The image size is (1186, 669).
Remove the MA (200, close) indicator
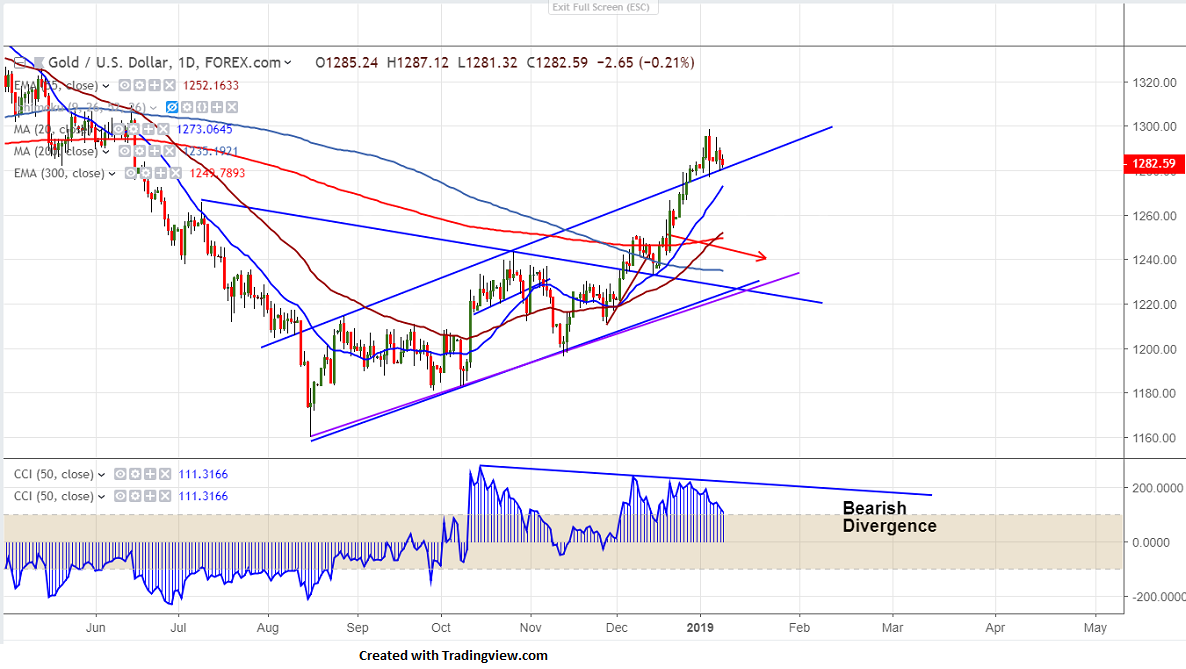(x=169, y=151)
